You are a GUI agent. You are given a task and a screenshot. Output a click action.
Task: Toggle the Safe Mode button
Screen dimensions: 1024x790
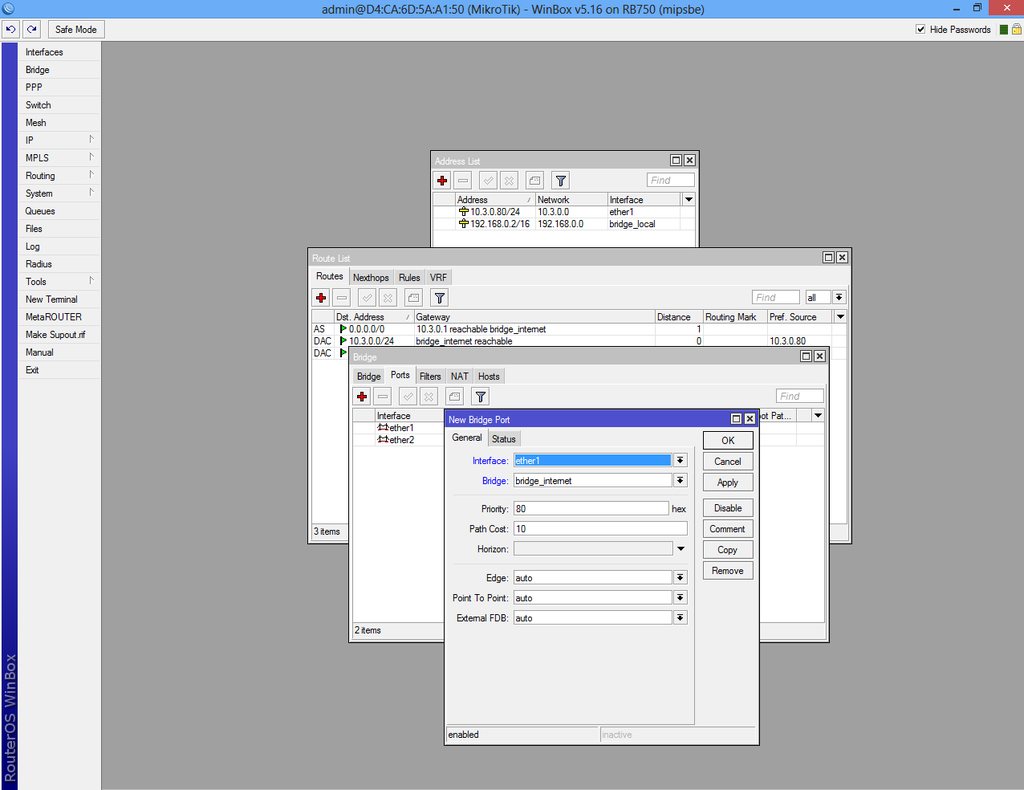click(76, 30)
